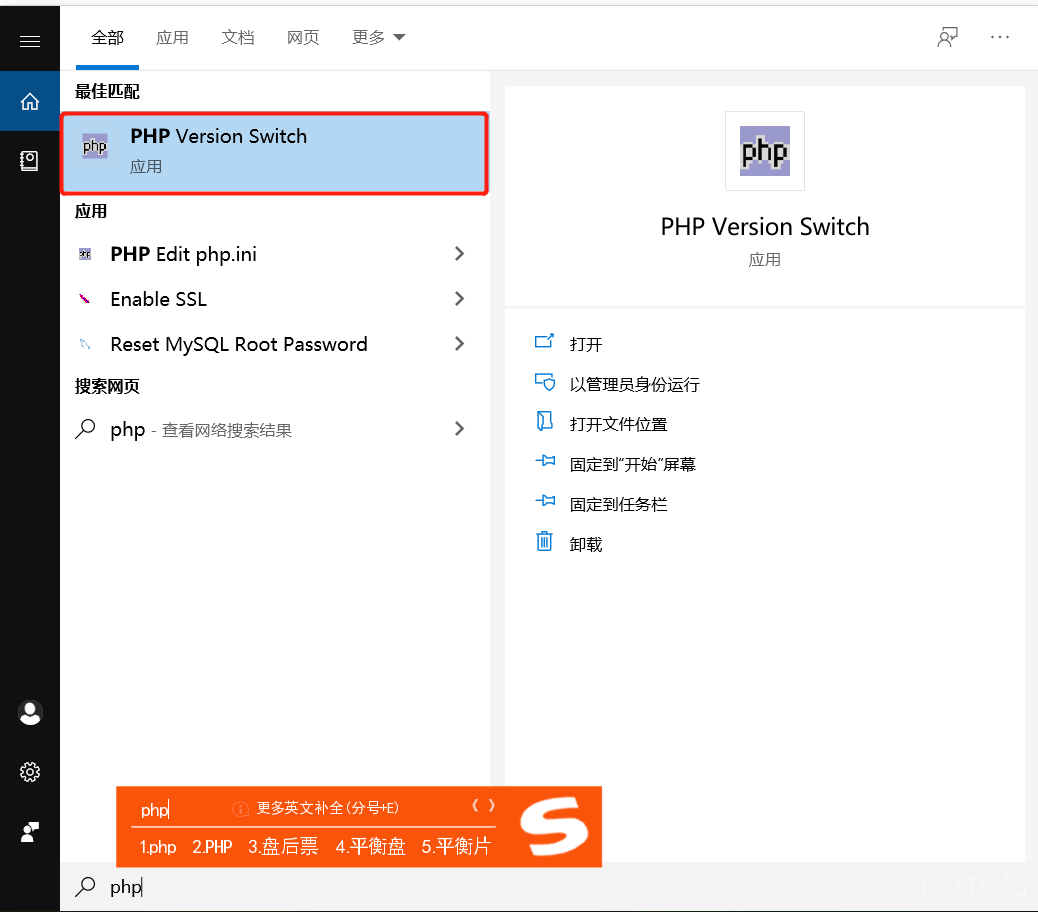
Task: Expand the php web search chevron
Action: point(459,428)
